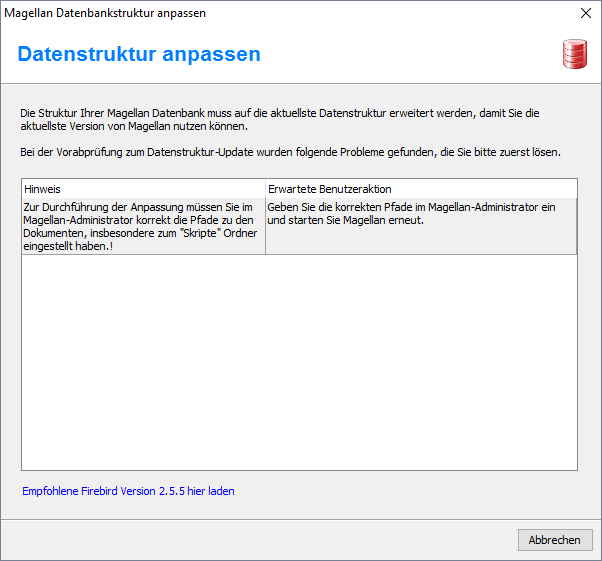The width and height of the screenshot is (602, 561).
Task: Click the blue heading Datenstruktur anpassen
Action: tap(139, 54)
